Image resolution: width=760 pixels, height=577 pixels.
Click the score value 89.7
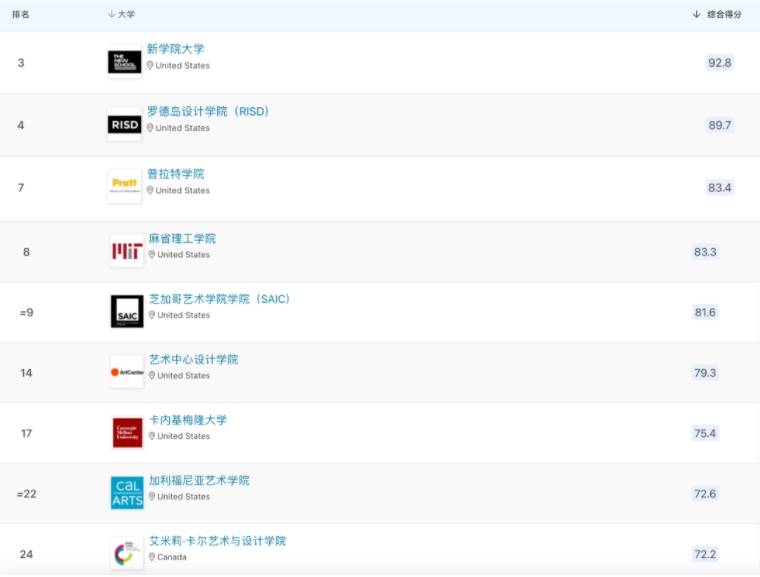(x=719, y=125)
